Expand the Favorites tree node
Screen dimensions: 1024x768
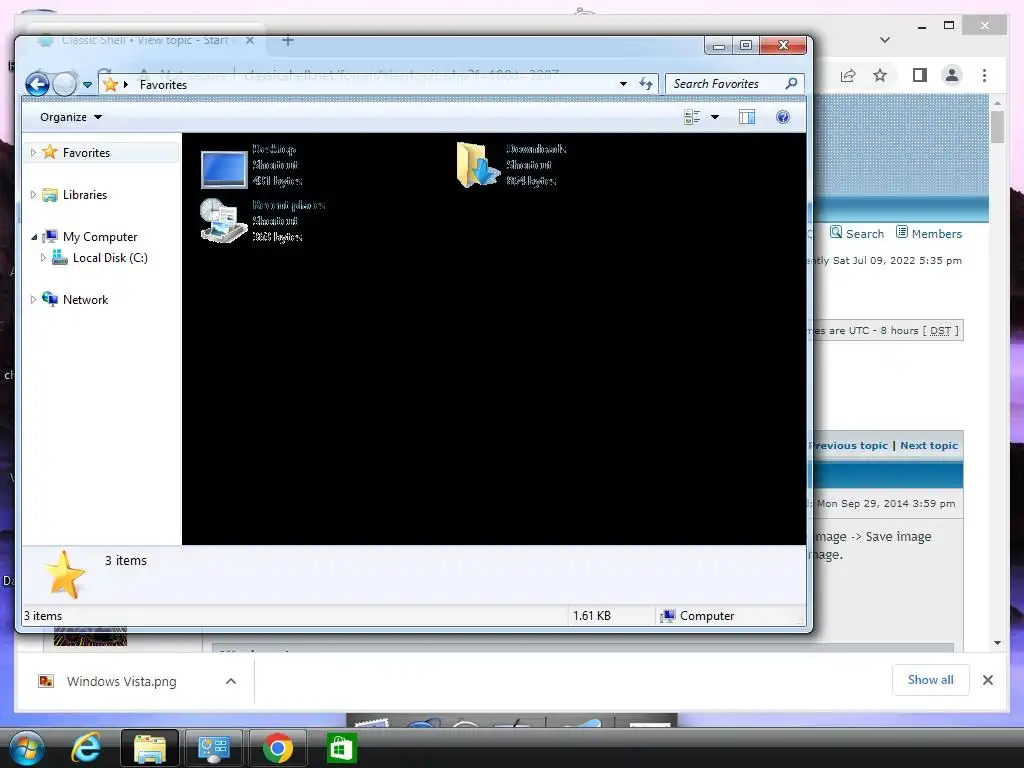pyautogui.click(x=33, y=153)
